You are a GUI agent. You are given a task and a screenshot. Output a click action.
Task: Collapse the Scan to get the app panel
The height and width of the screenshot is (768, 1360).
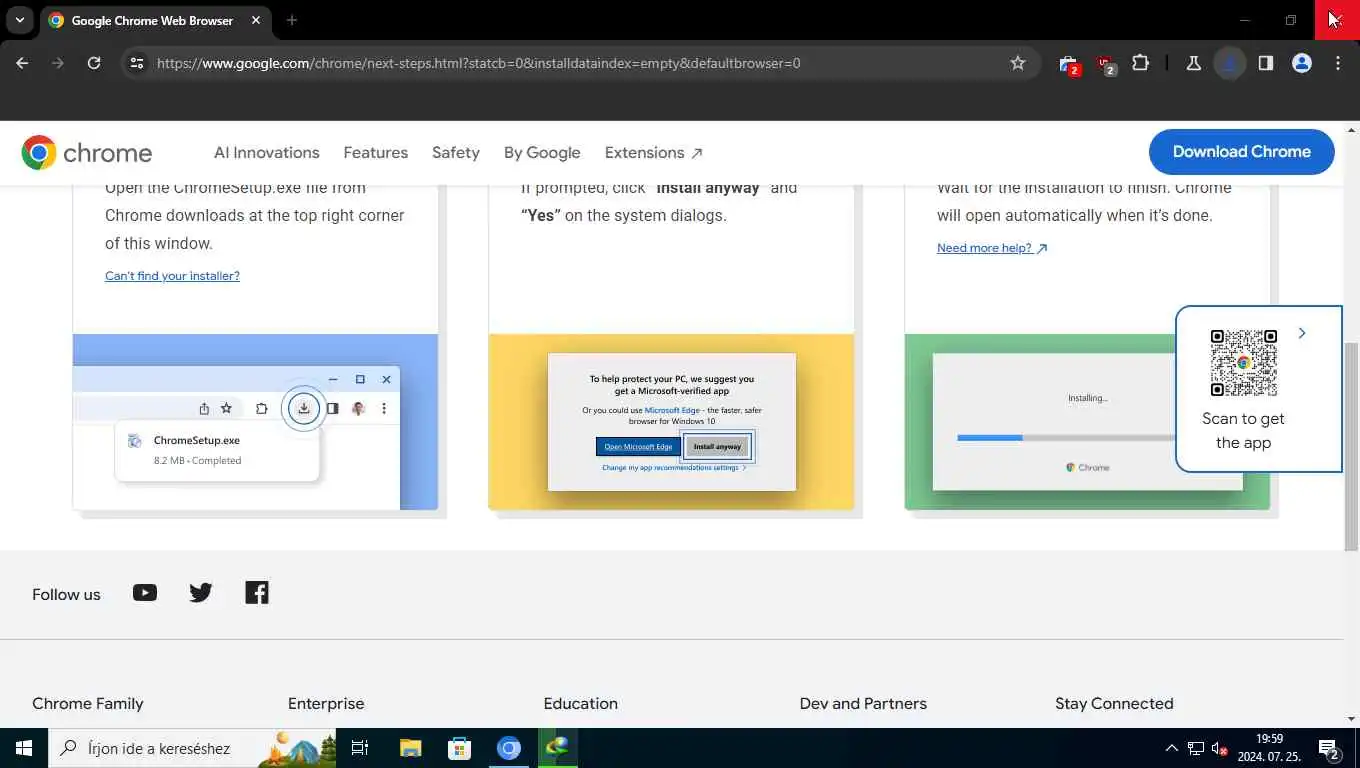point(1301,333)
